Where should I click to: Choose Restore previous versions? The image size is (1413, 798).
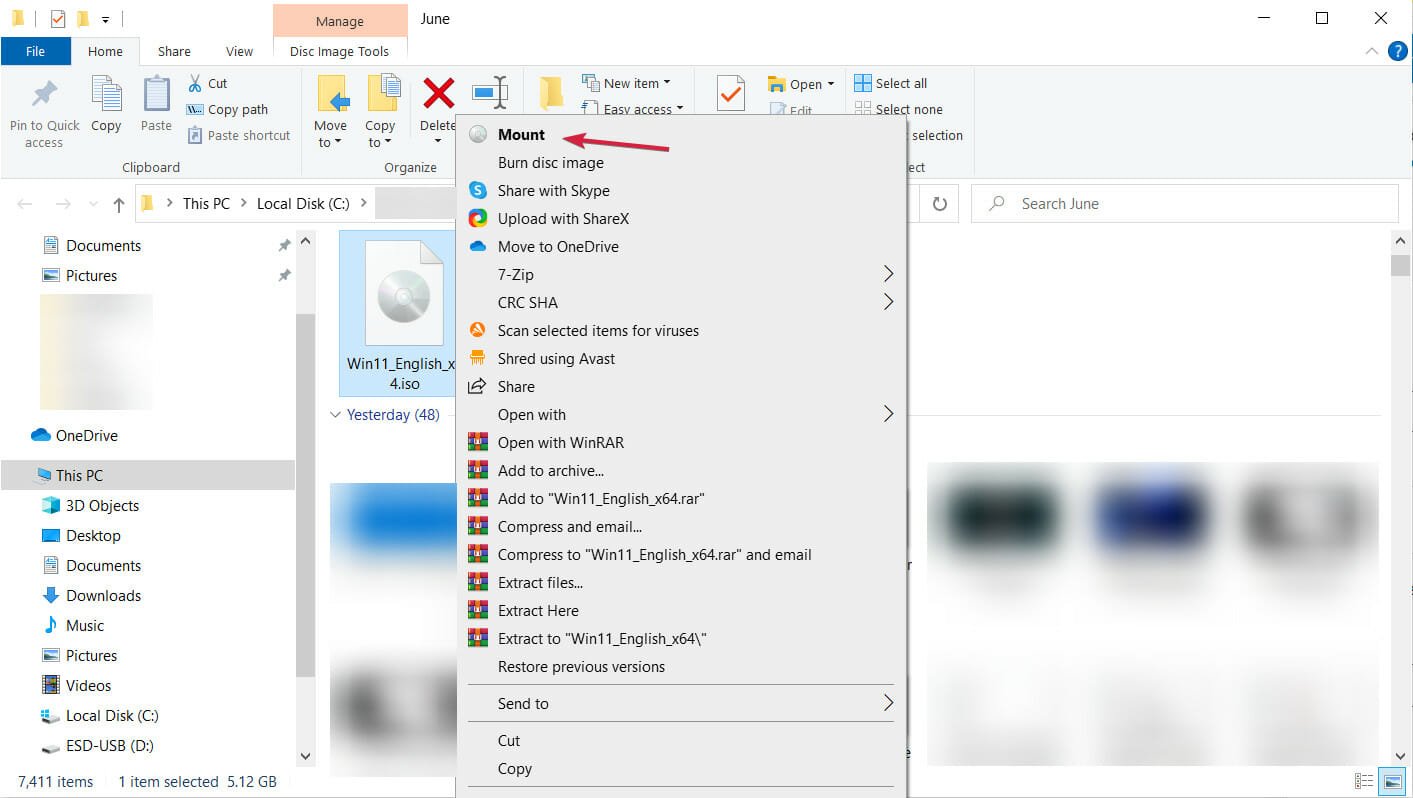coord(681,666)
